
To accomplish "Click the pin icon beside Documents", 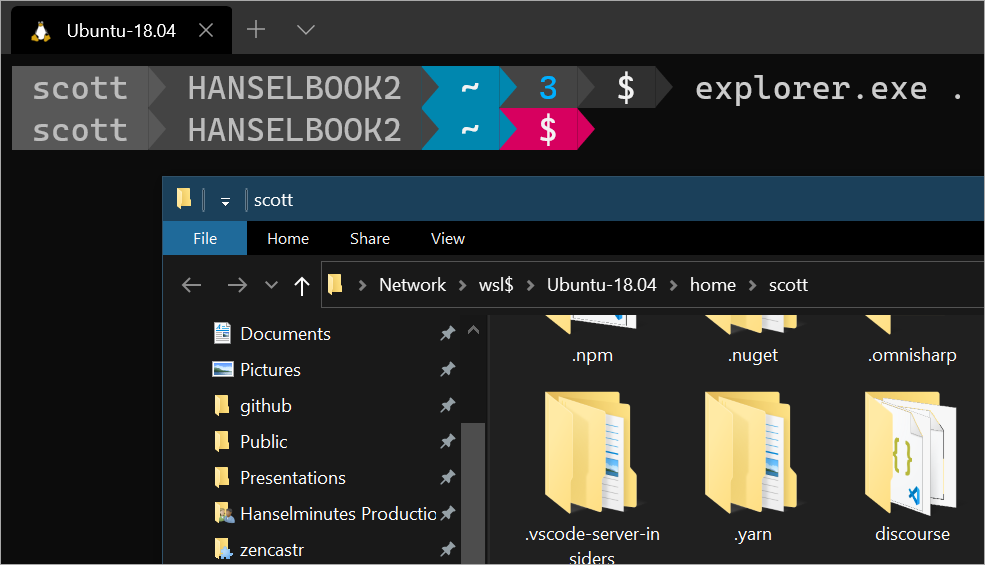I will coord(447,333).
